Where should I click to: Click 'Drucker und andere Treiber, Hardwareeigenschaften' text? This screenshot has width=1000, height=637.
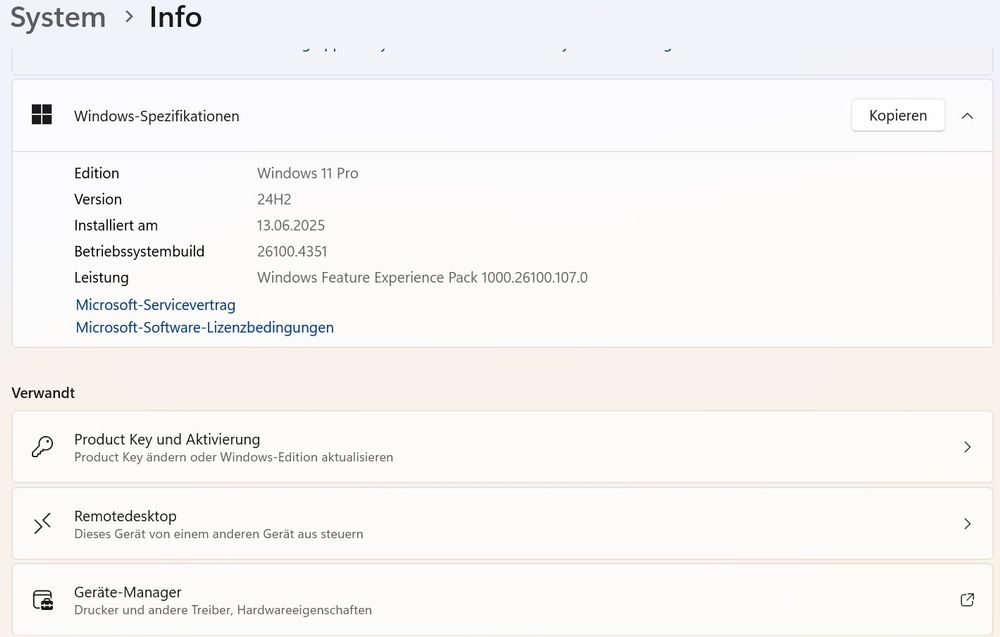pos(223,610)
